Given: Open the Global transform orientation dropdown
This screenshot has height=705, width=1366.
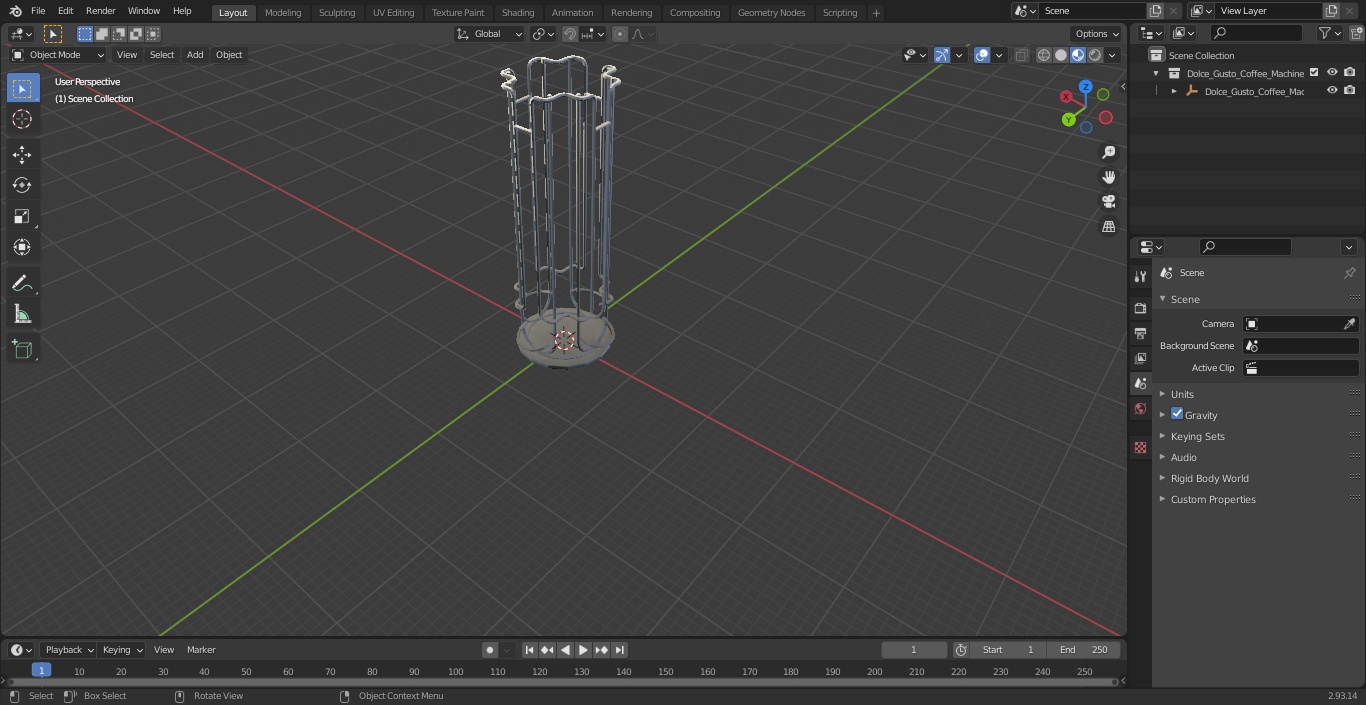Looking at the screenshot, I should [490, 34].
